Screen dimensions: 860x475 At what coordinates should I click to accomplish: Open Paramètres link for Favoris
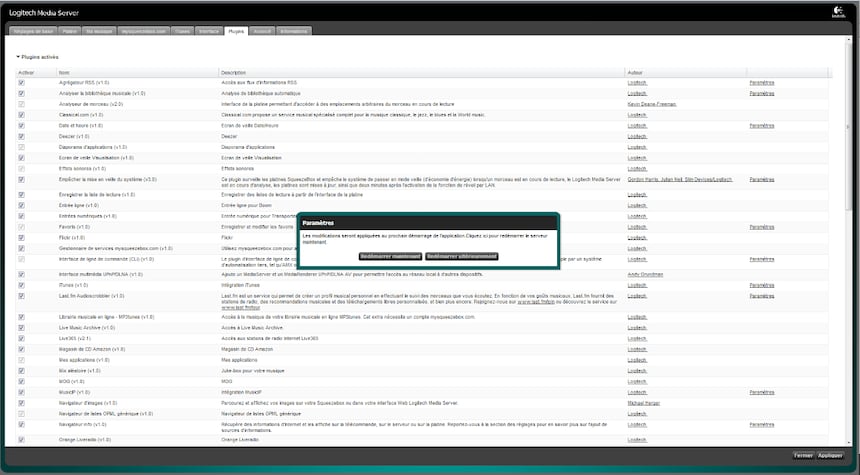[762, 227]
